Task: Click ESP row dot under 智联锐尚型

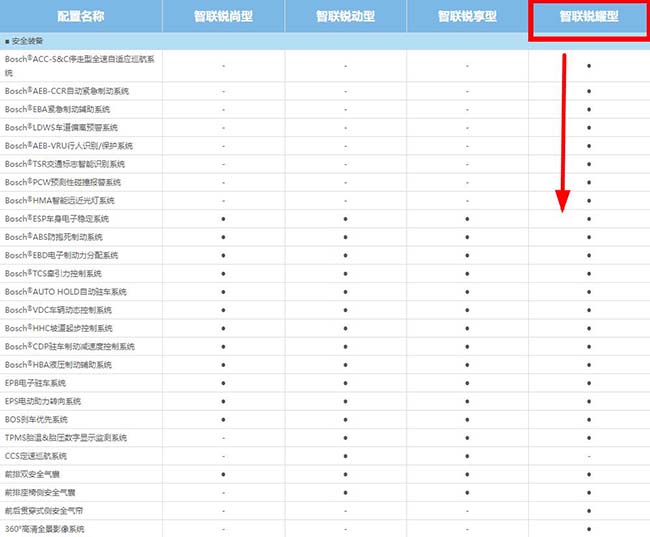Action: click(x=223, y=219)
